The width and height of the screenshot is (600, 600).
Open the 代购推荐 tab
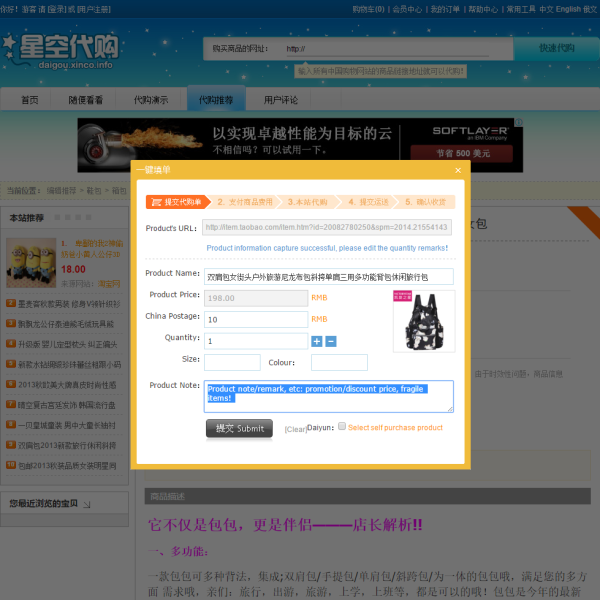coord(215,100)
